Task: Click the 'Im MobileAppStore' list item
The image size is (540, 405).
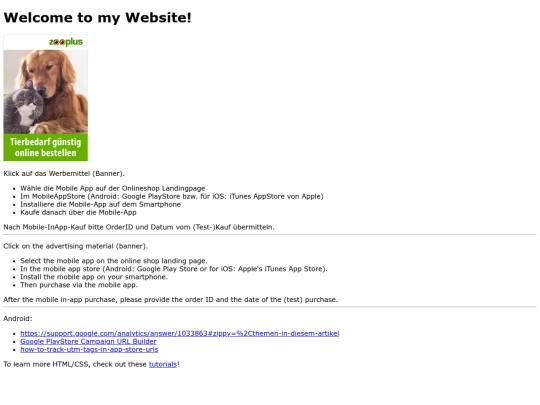Action: [x=172, y=196]
